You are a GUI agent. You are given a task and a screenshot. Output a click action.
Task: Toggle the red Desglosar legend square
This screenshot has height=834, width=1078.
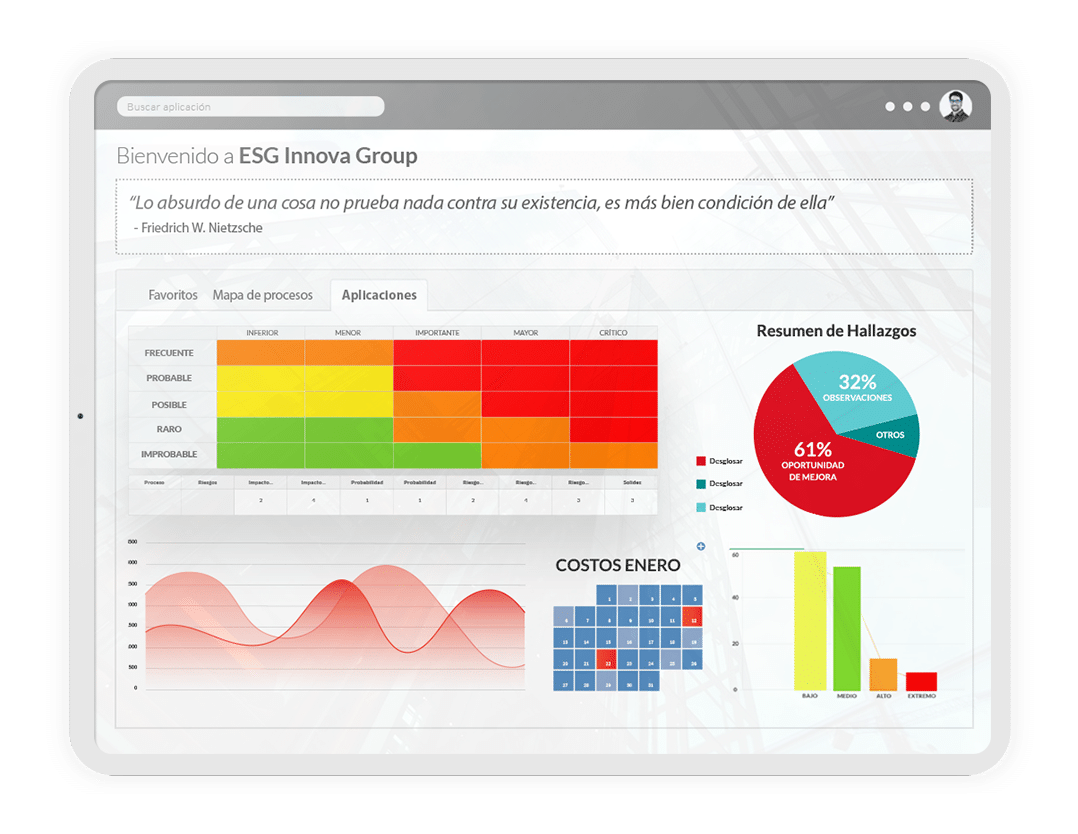coord(701,461)
